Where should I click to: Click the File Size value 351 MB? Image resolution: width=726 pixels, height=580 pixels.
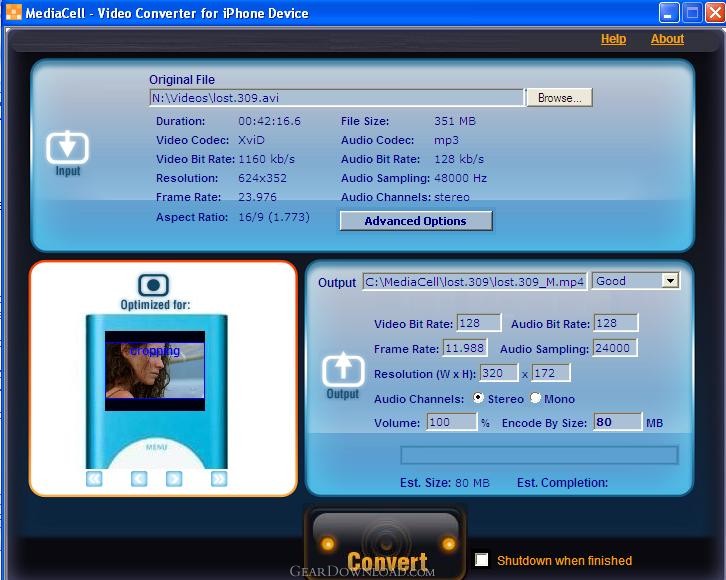tap(455, 121)
